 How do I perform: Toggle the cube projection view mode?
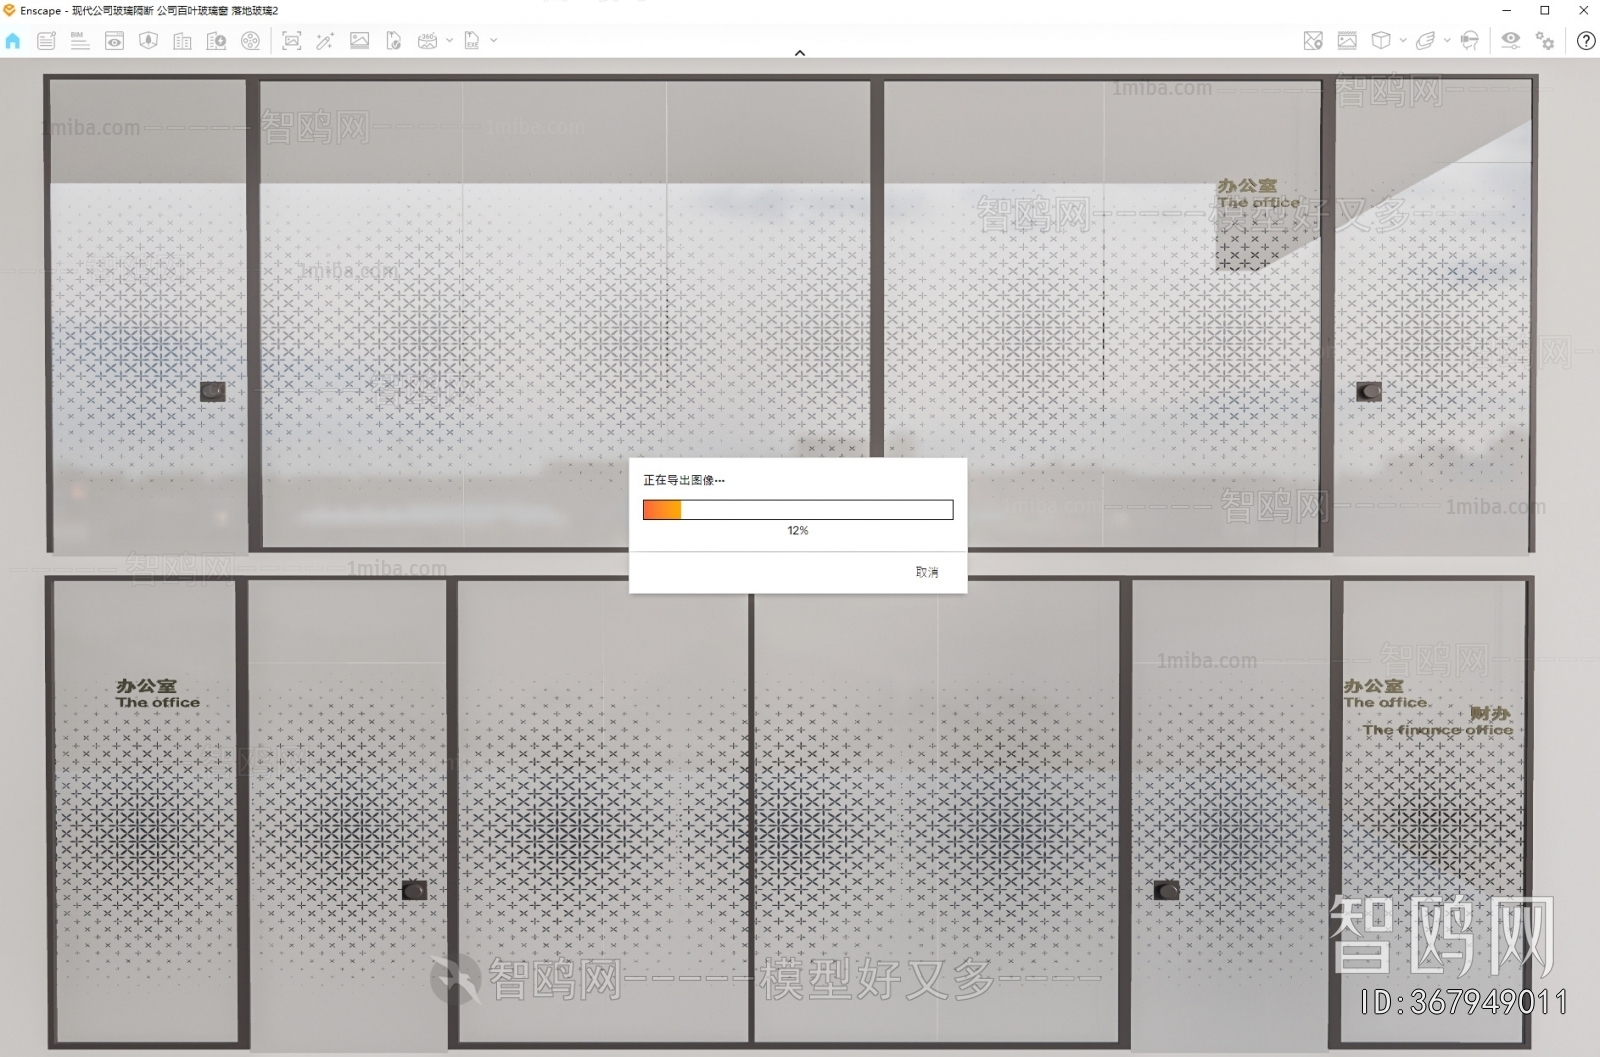[1381, 41]
